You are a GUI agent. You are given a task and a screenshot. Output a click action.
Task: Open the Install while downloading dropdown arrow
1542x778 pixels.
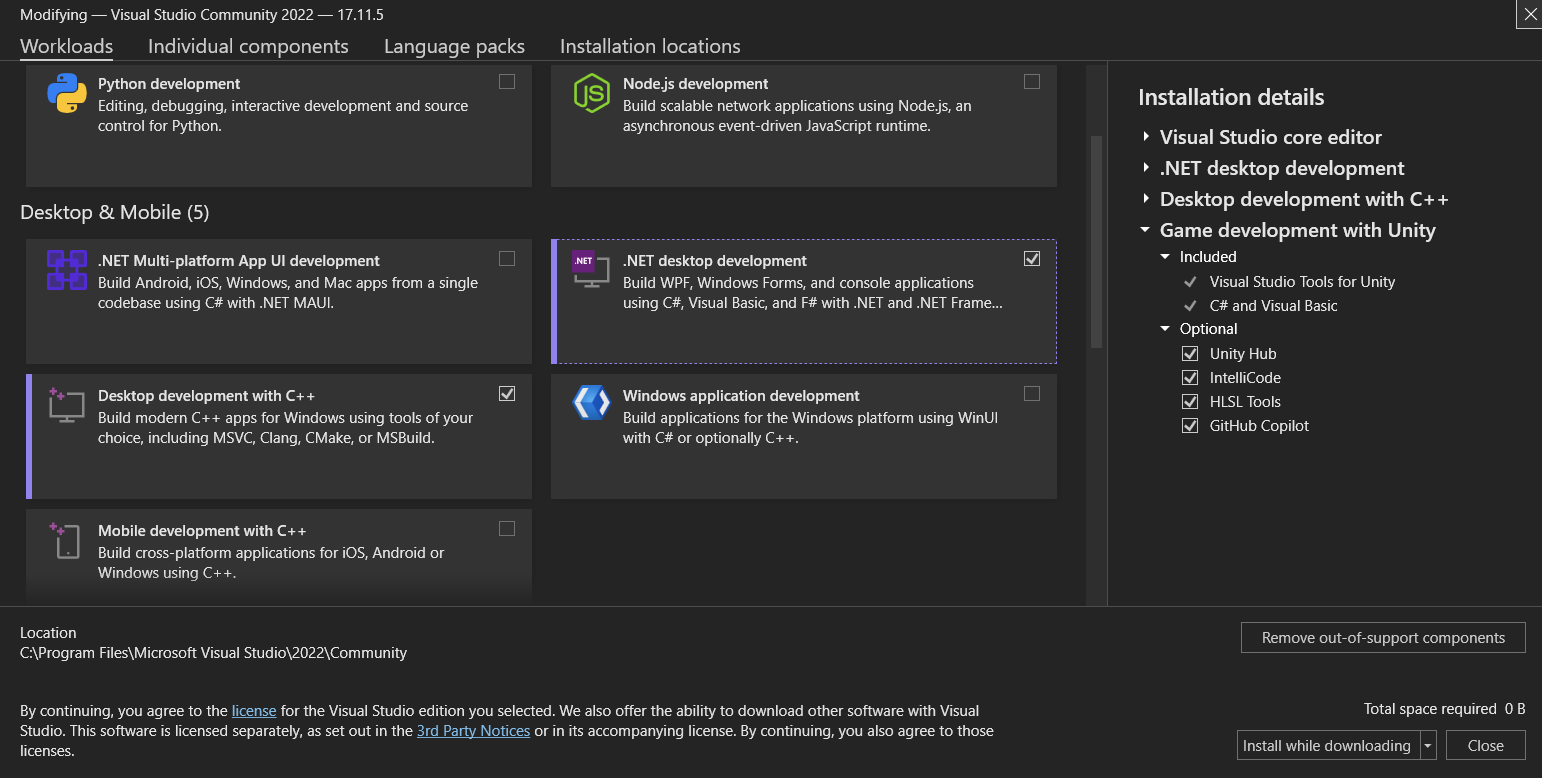point(1428,746)
